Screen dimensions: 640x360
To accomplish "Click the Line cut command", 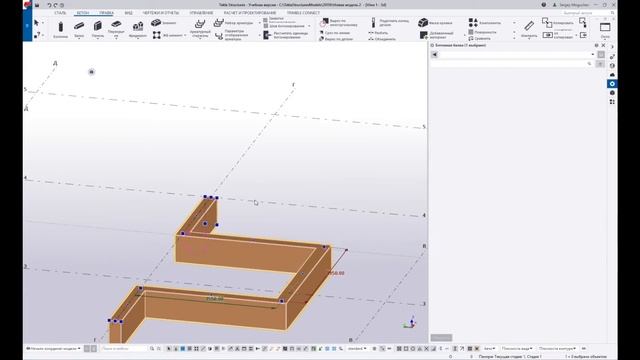I will pos(334,33).
